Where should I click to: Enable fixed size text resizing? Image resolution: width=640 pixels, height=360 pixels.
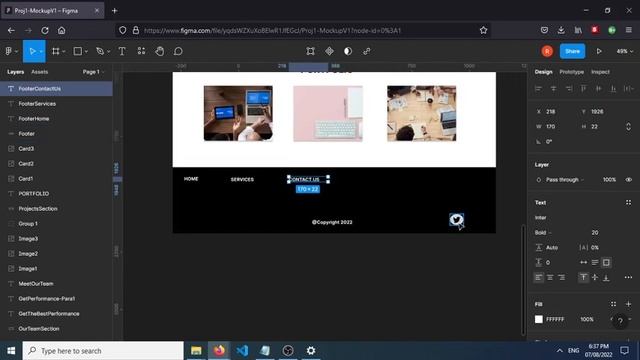click(x=606, y=262)
